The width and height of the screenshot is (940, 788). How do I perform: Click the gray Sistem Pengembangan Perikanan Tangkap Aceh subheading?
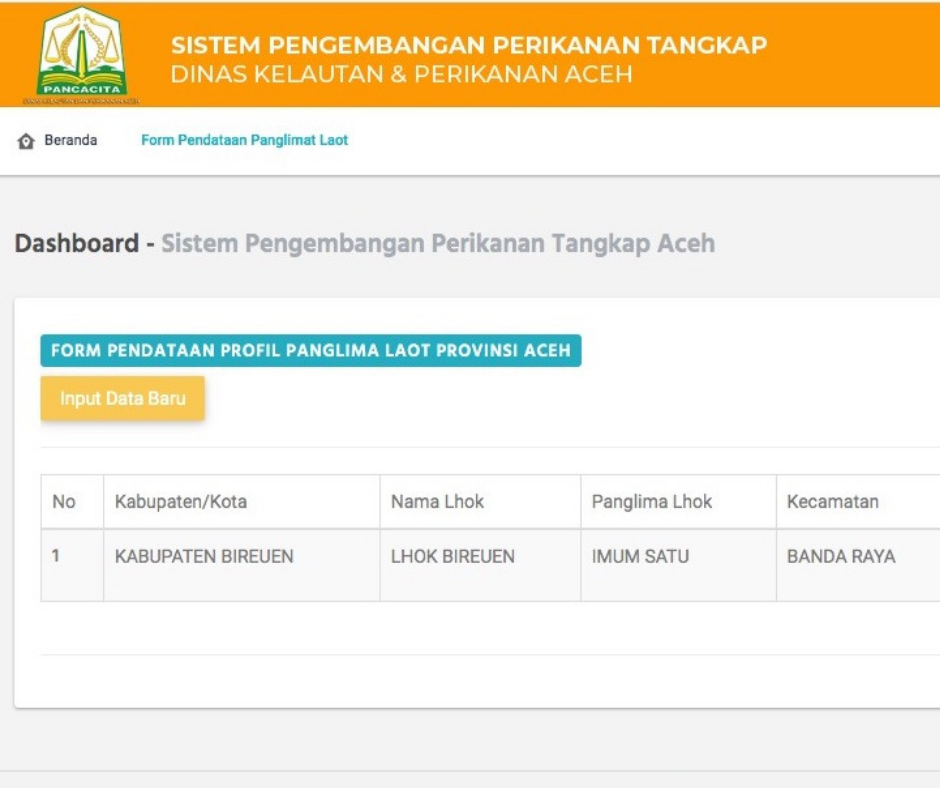click(438, 243)
